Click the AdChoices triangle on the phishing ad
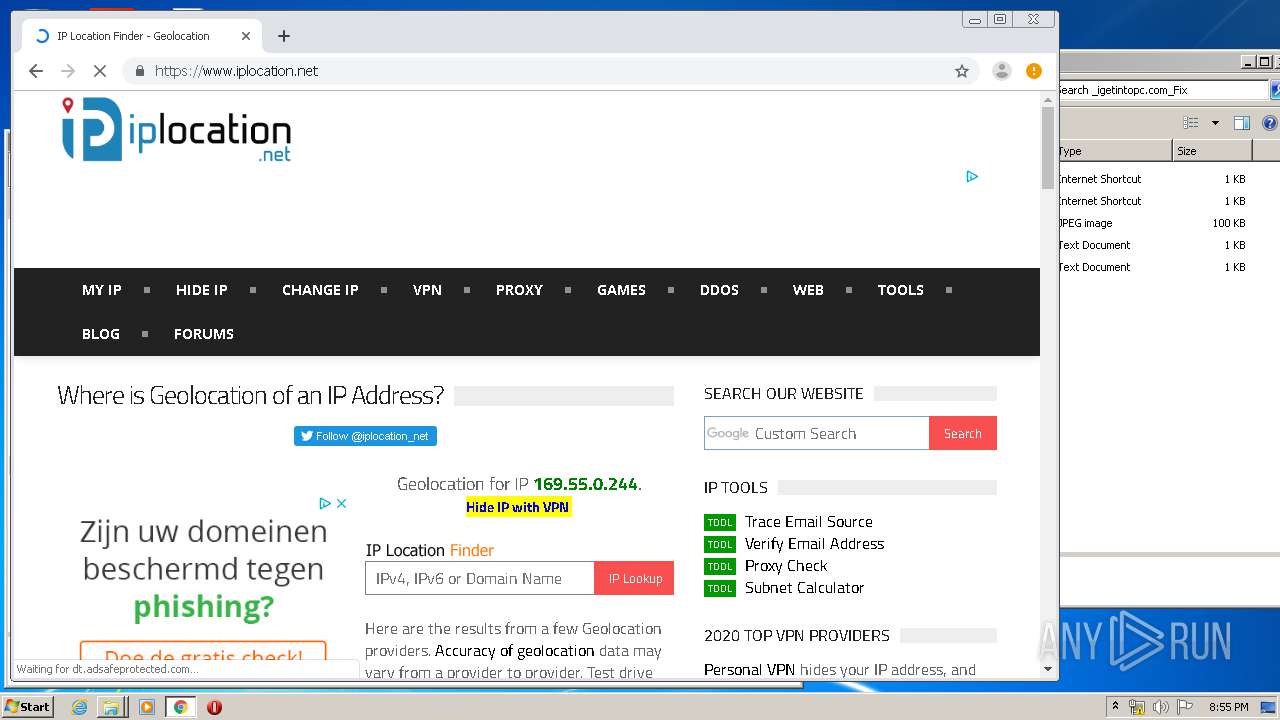Image resolution: width=1280 pixels, height=720 pixels. pyautogui.click(x=325, y=503)
